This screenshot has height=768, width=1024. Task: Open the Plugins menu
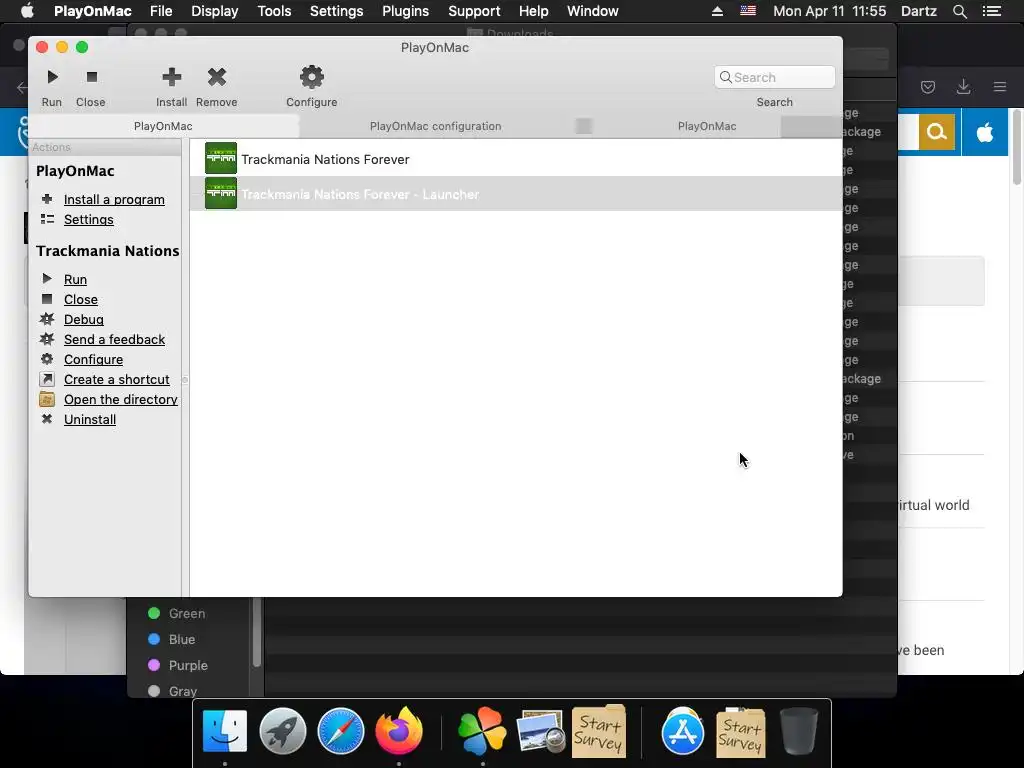click(406, 11)
